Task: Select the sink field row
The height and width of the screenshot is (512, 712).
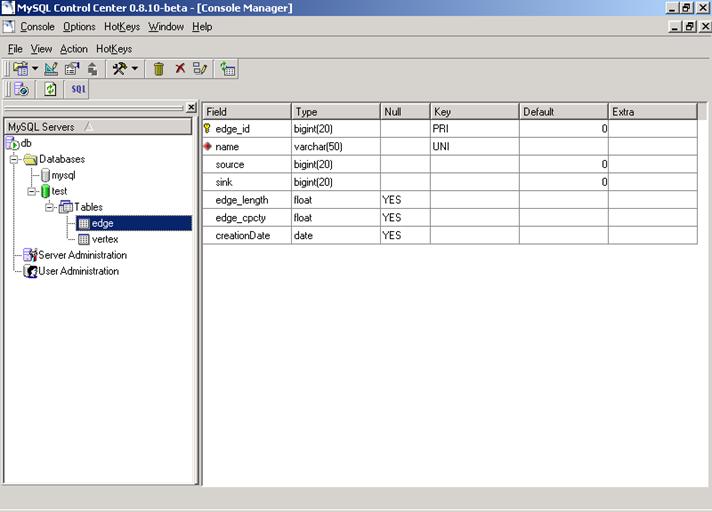Action: [450, 182]
